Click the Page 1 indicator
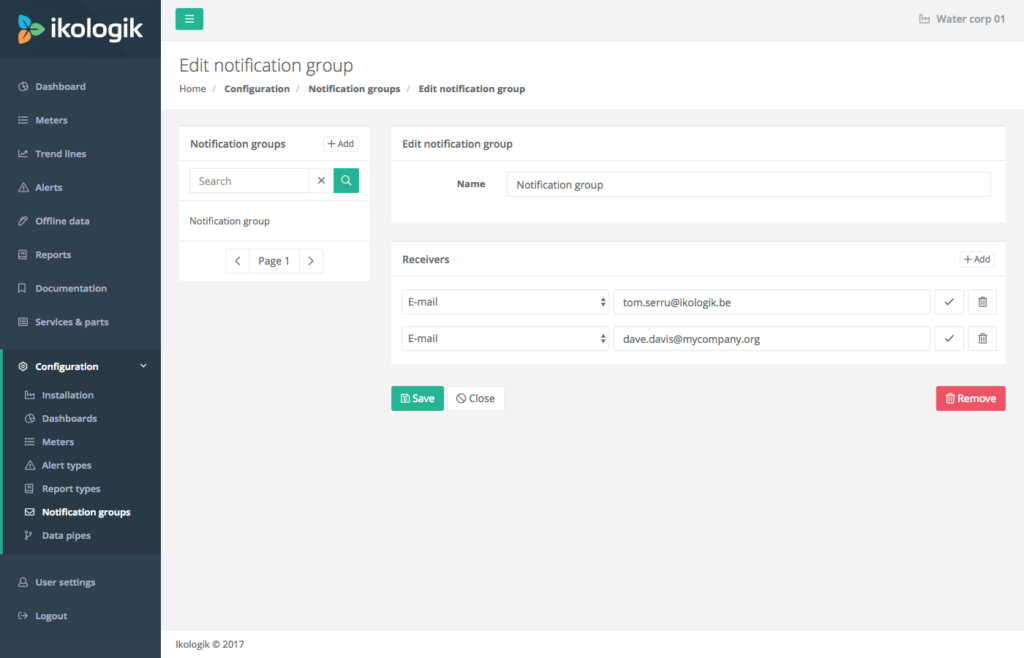Viewport: 1024px width, 658px height. [x=274, y=261]
